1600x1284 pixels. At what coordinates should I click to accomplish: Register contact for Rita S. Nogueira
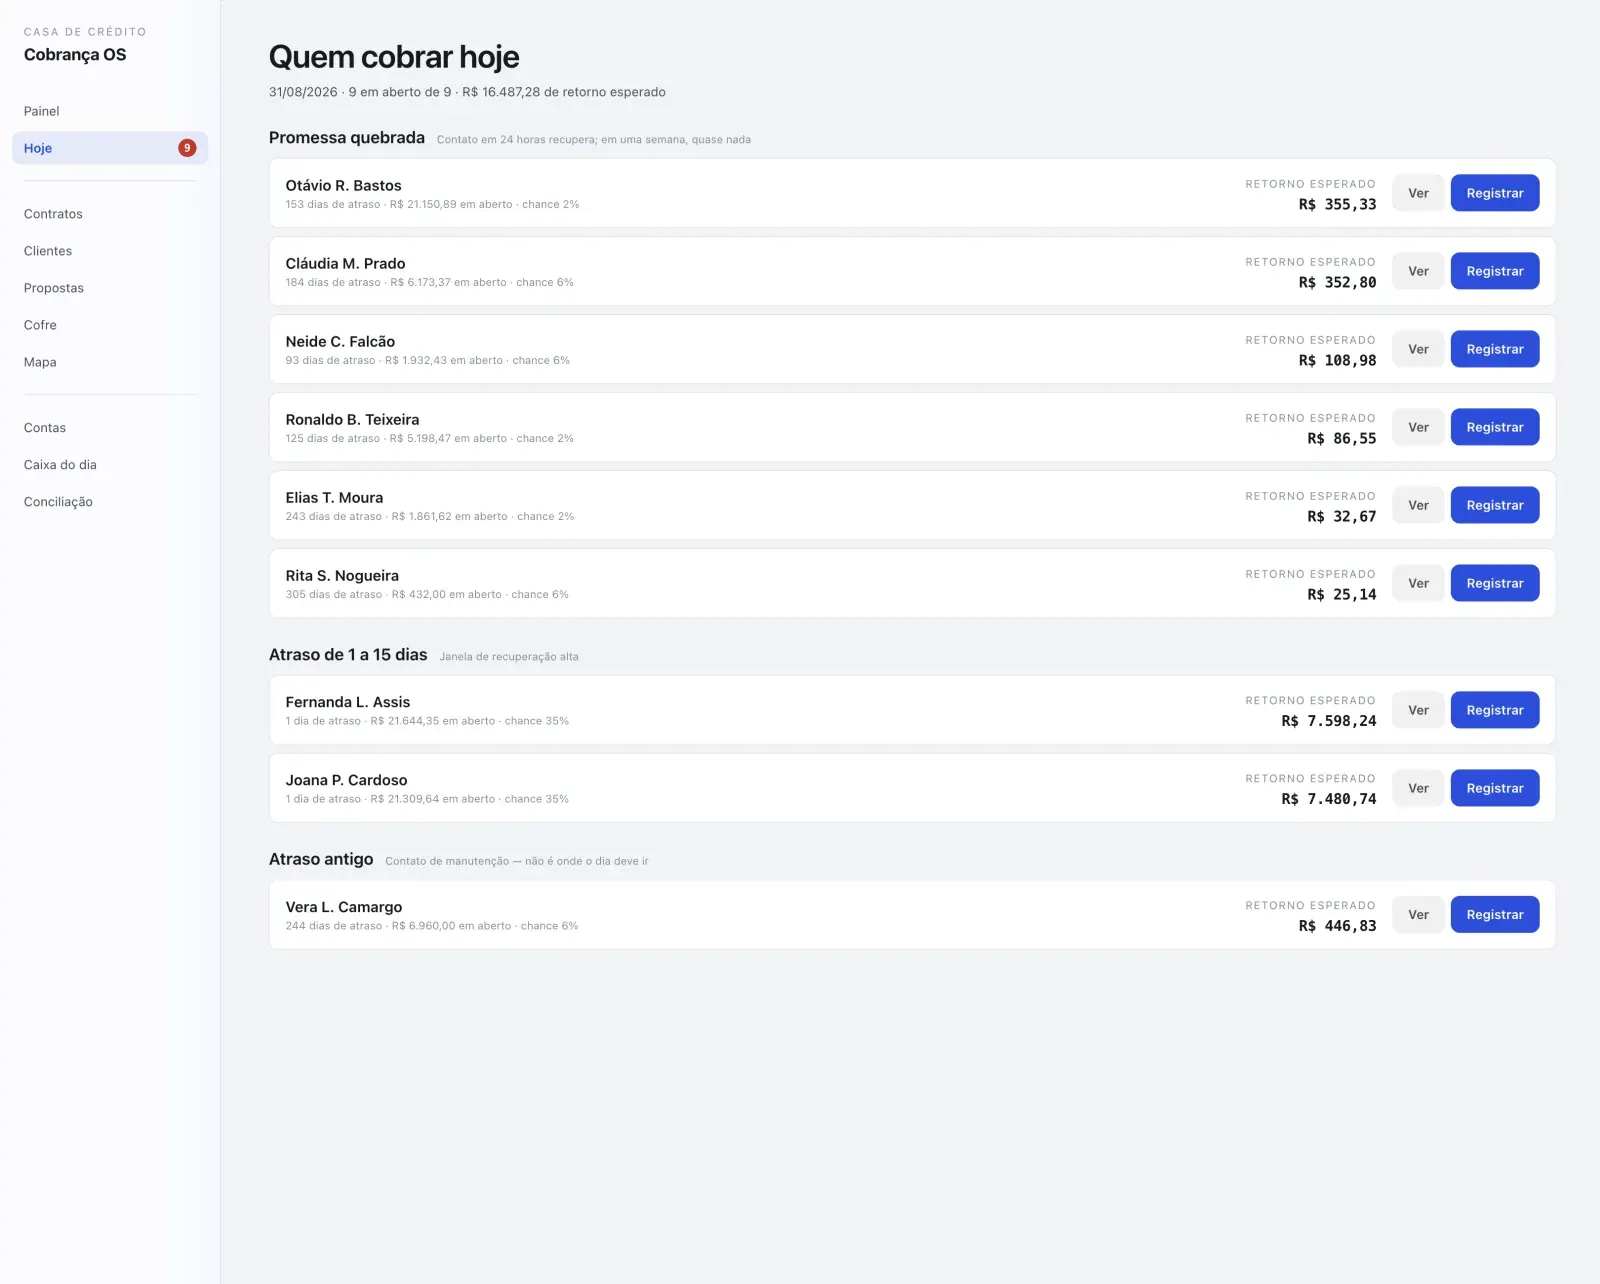[1495, 583]
